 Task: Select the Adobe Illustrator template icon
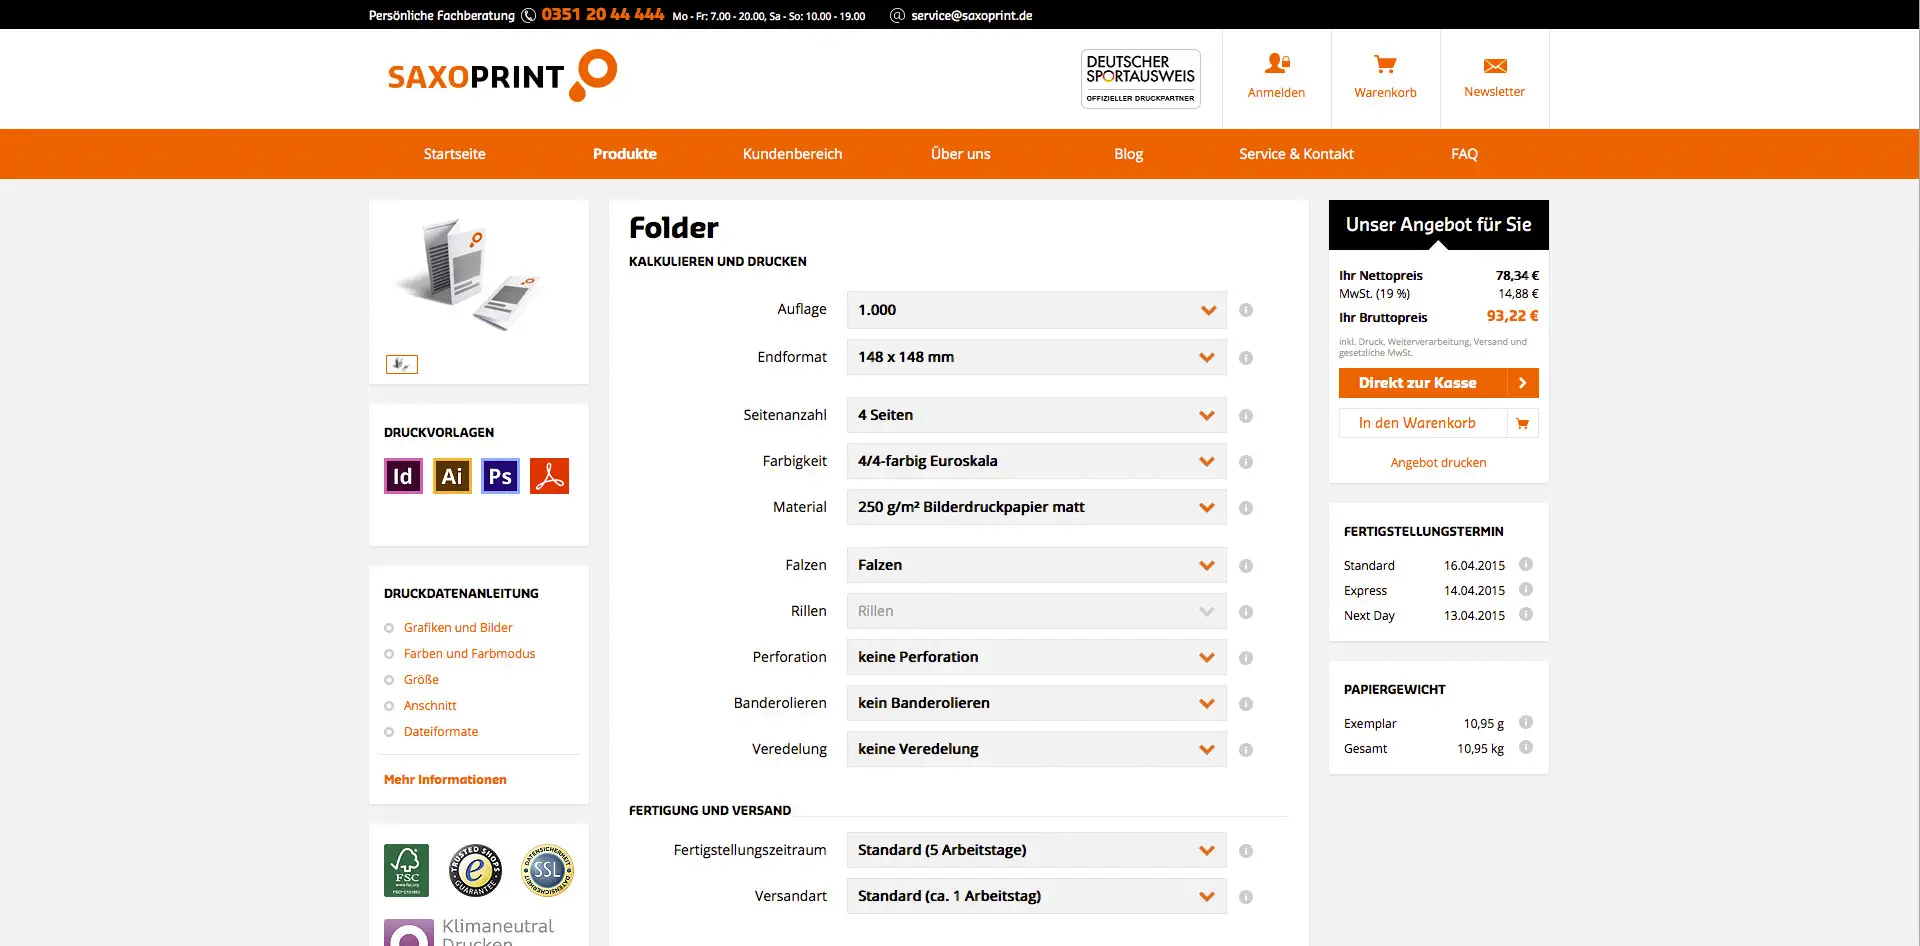(x=452, y=476)
